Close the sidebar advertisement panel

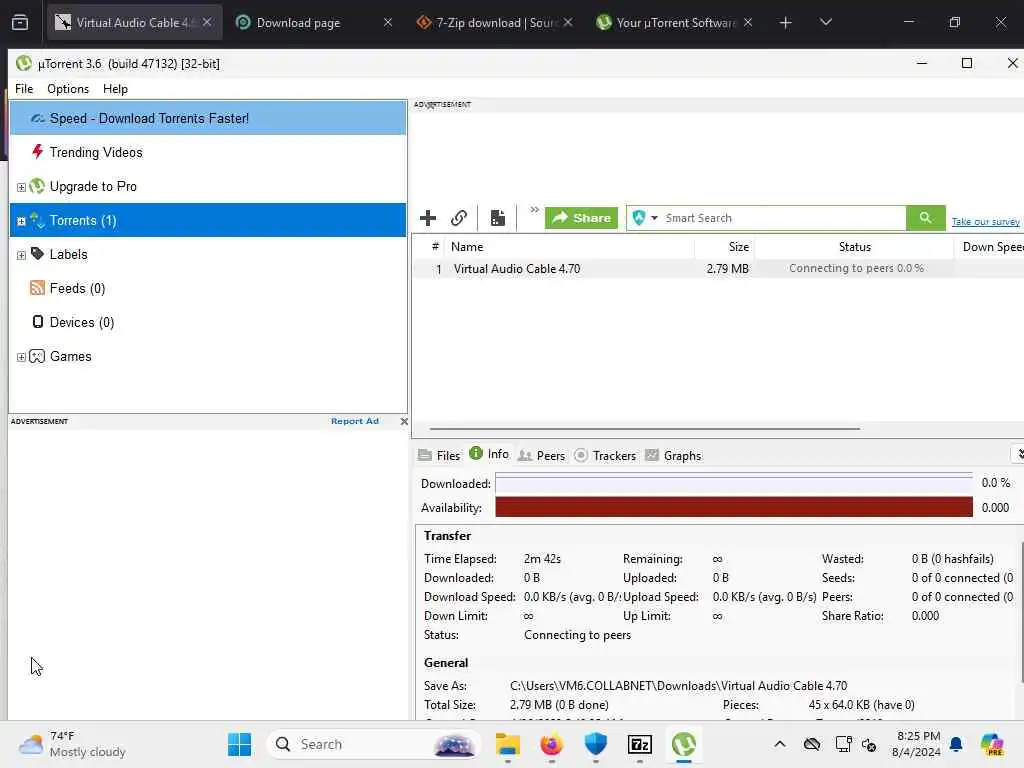[x=404, y=421]
